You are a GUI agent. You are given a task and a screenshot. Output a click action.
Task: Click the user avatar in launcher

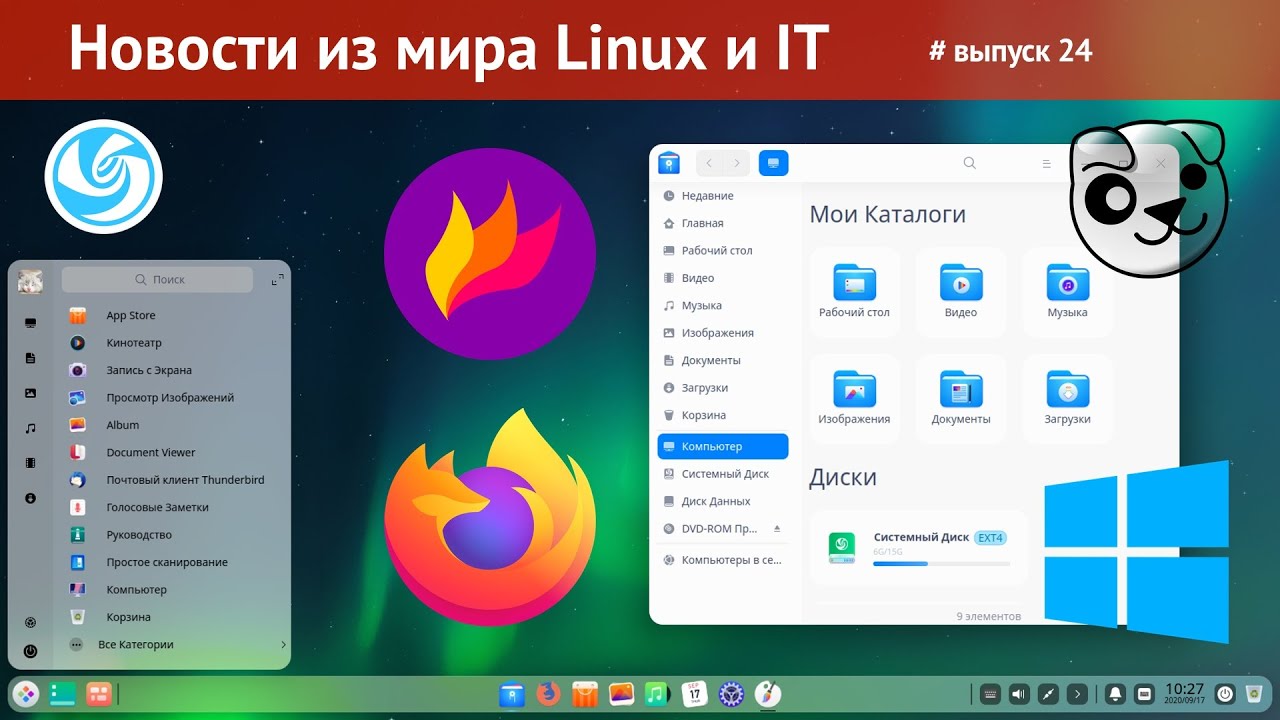pyautogui.click(x=30, y=282)
